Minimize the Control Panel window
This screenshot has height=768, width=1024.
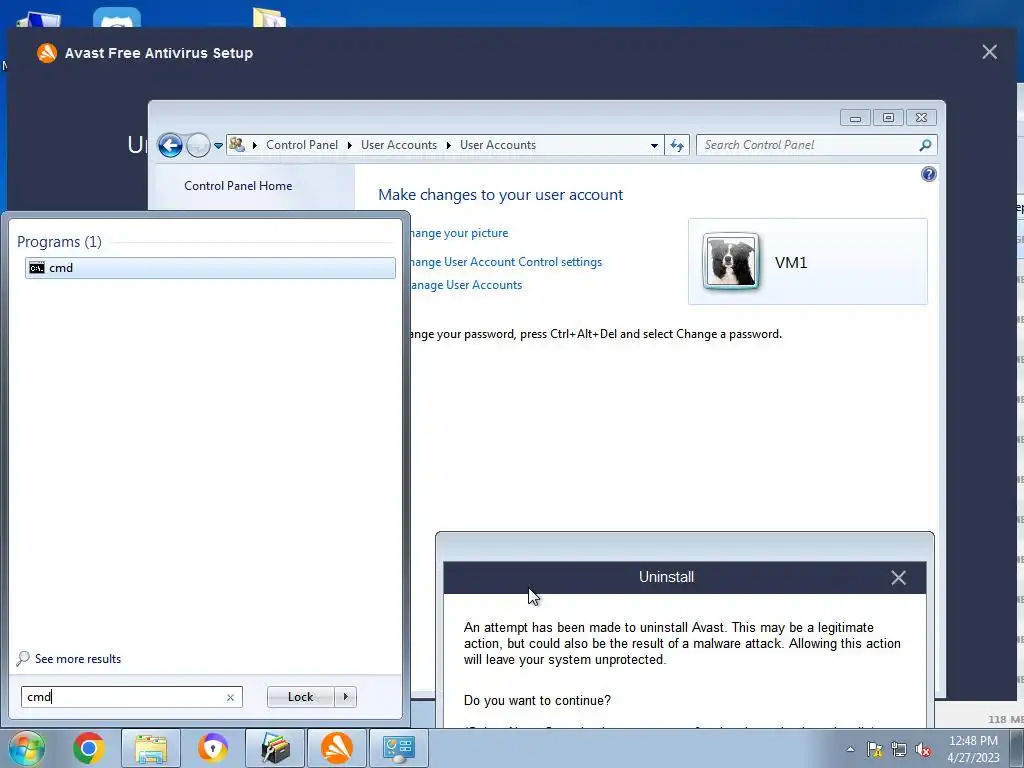click(x=855, y=118)
